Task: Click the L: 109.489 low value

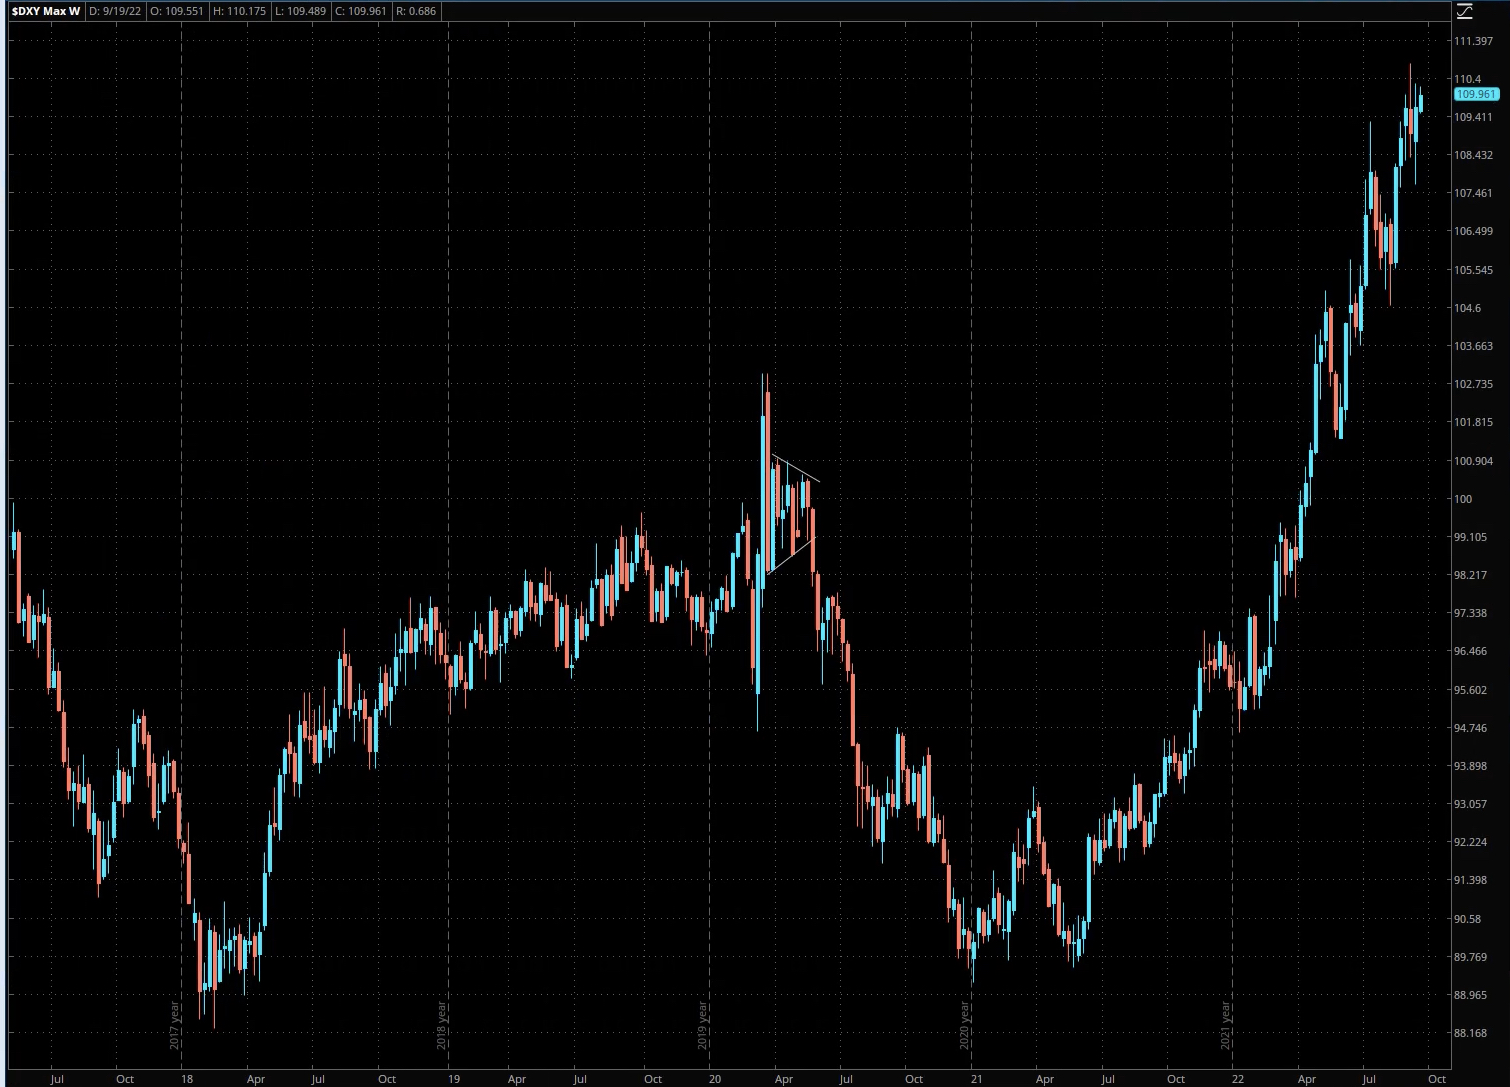Action: [308, 12]
